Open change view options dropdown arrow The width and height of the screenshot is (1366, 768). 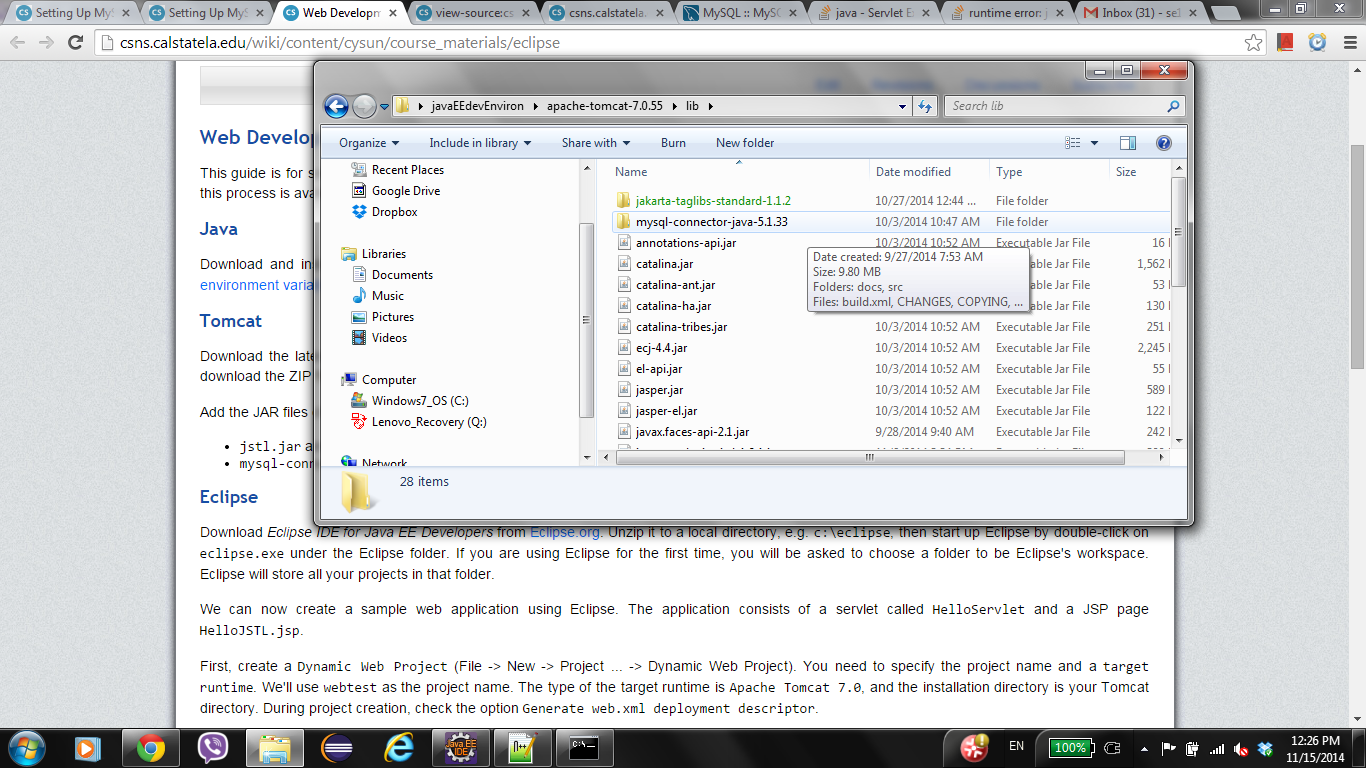[x=1094, y=143]
